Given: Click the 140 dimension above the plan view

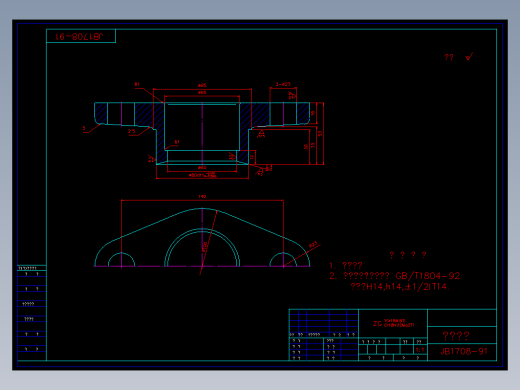Looking at the screenshot, I should tap(202, 196).
